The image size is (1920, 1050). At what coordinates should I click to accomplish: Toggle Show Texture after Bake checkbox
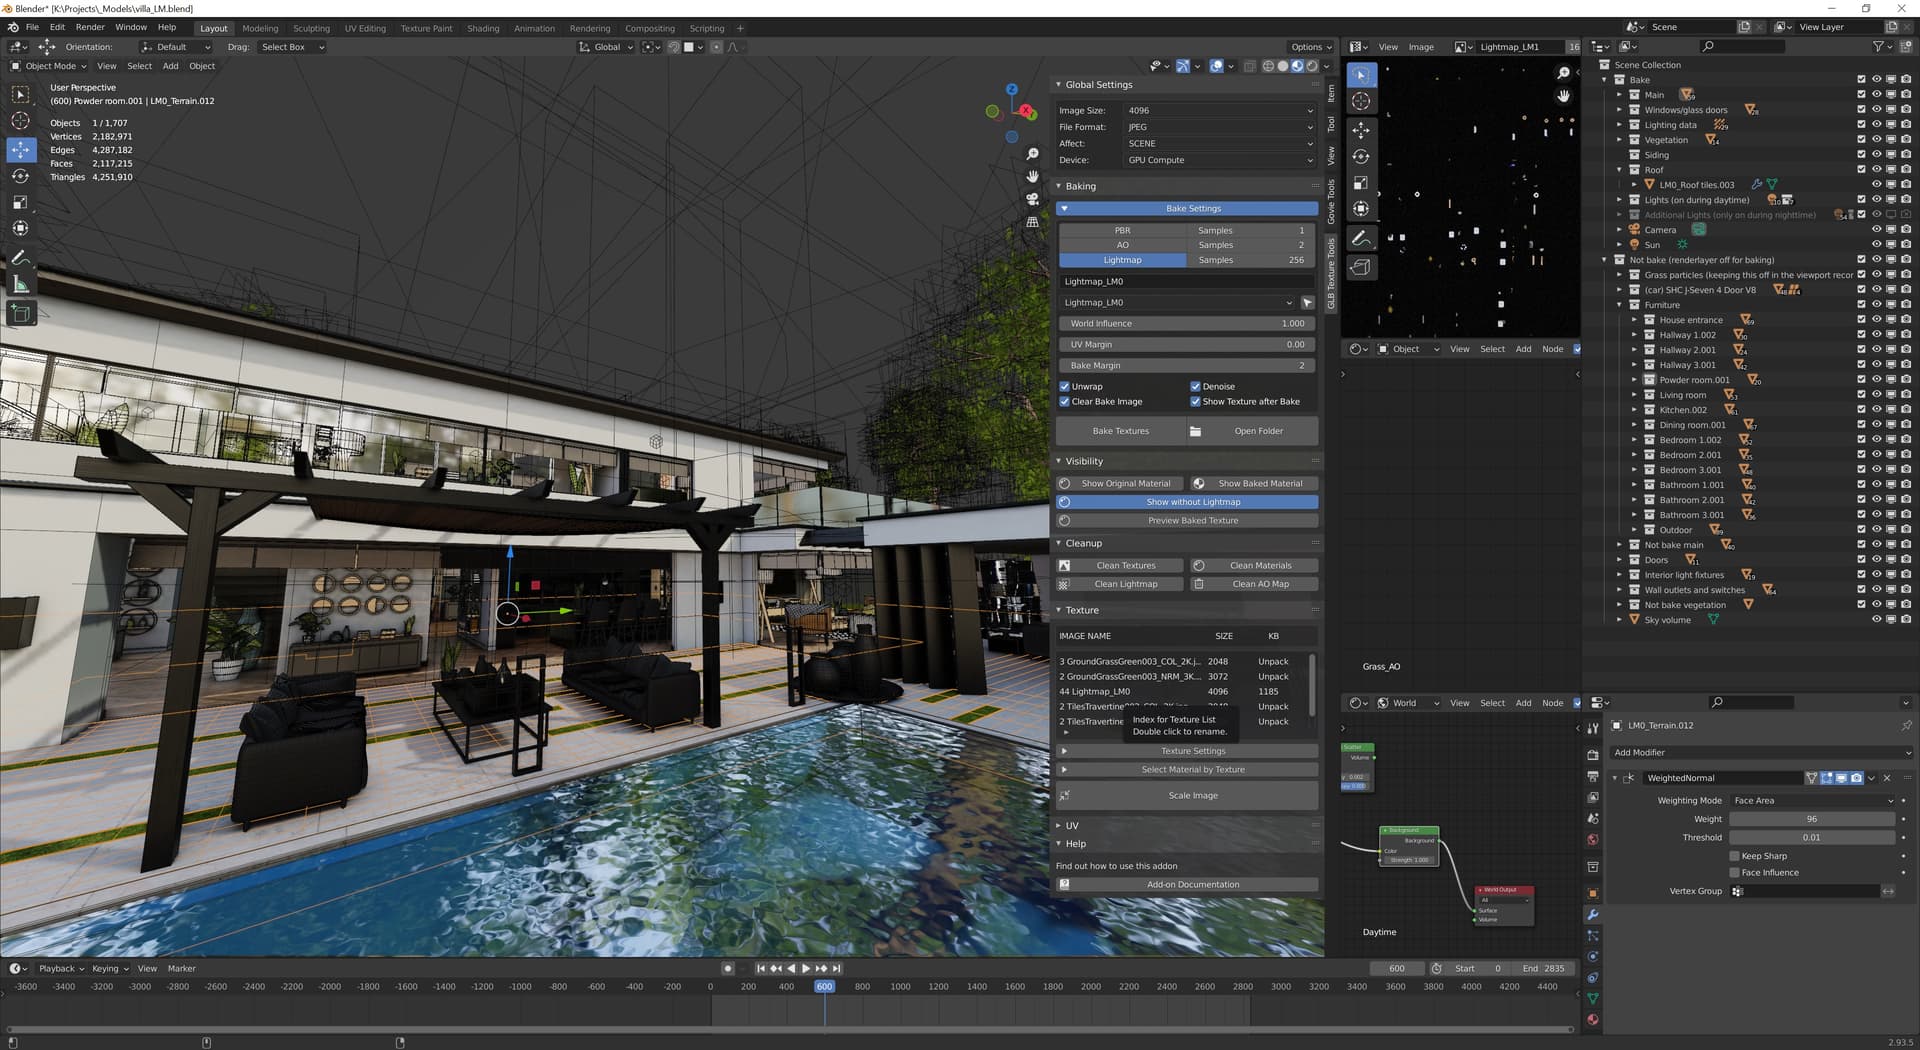[1195, 401]
